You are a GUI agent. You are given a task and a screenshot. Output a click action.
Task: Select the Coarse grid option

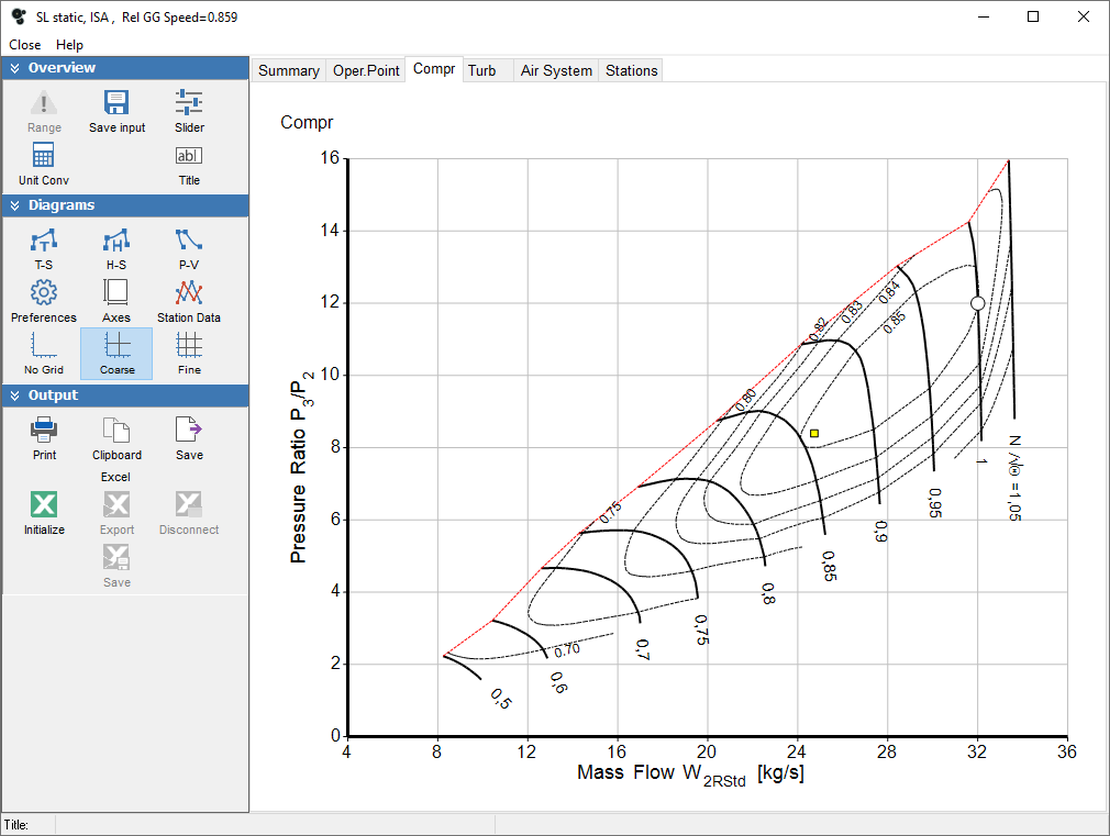[x=117, y=353]
